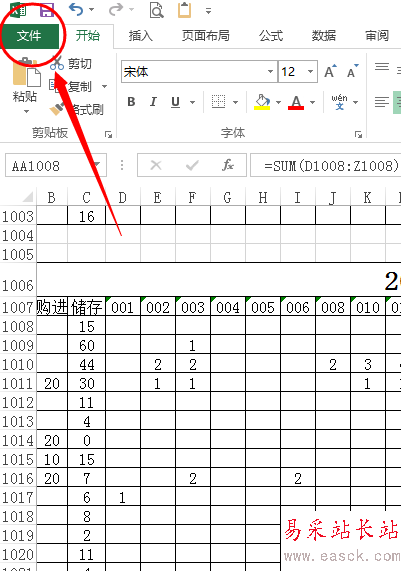Switch to the 审阅 (Review) tab
Image resolution: width=401 pixels, height=571 pixels.
[x=377, y=36]
